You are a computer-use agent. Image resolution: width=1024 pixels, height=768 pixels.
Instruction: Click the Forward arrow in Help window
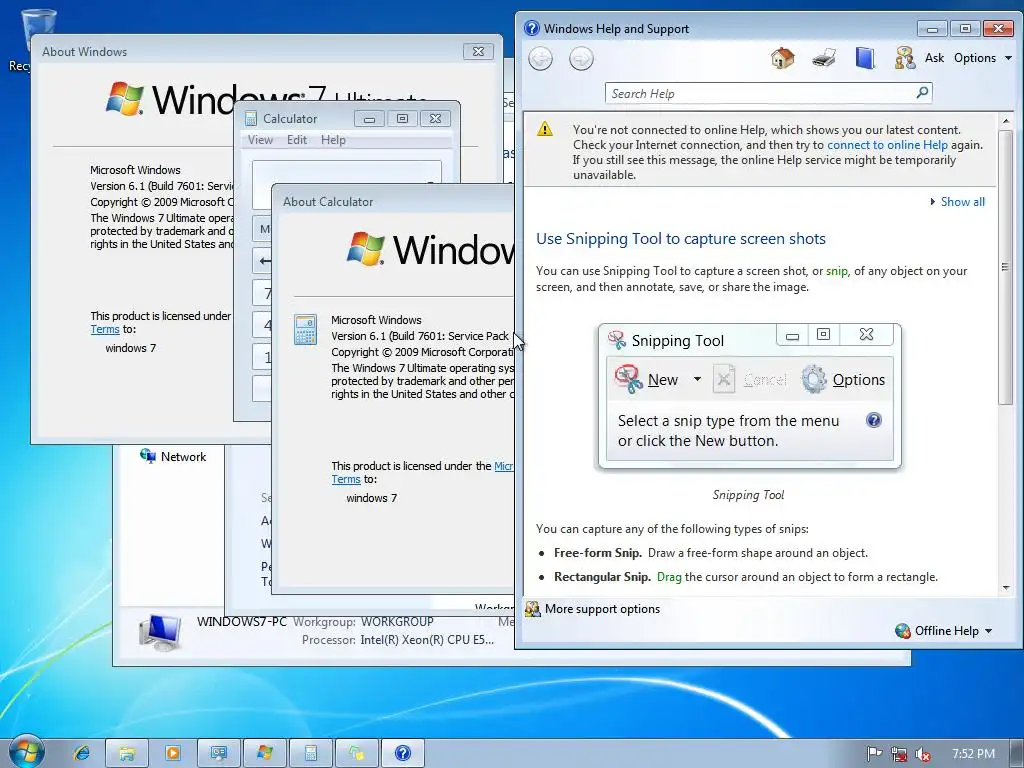click(581, 59)
